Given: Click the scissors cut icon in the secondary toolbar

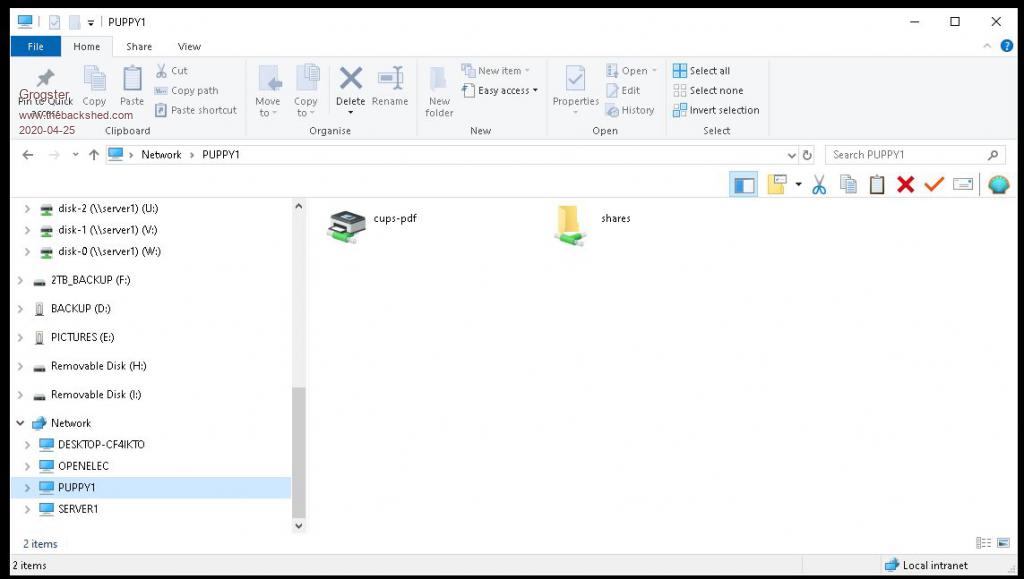Looking at the screenshot, I should [819, 185].
